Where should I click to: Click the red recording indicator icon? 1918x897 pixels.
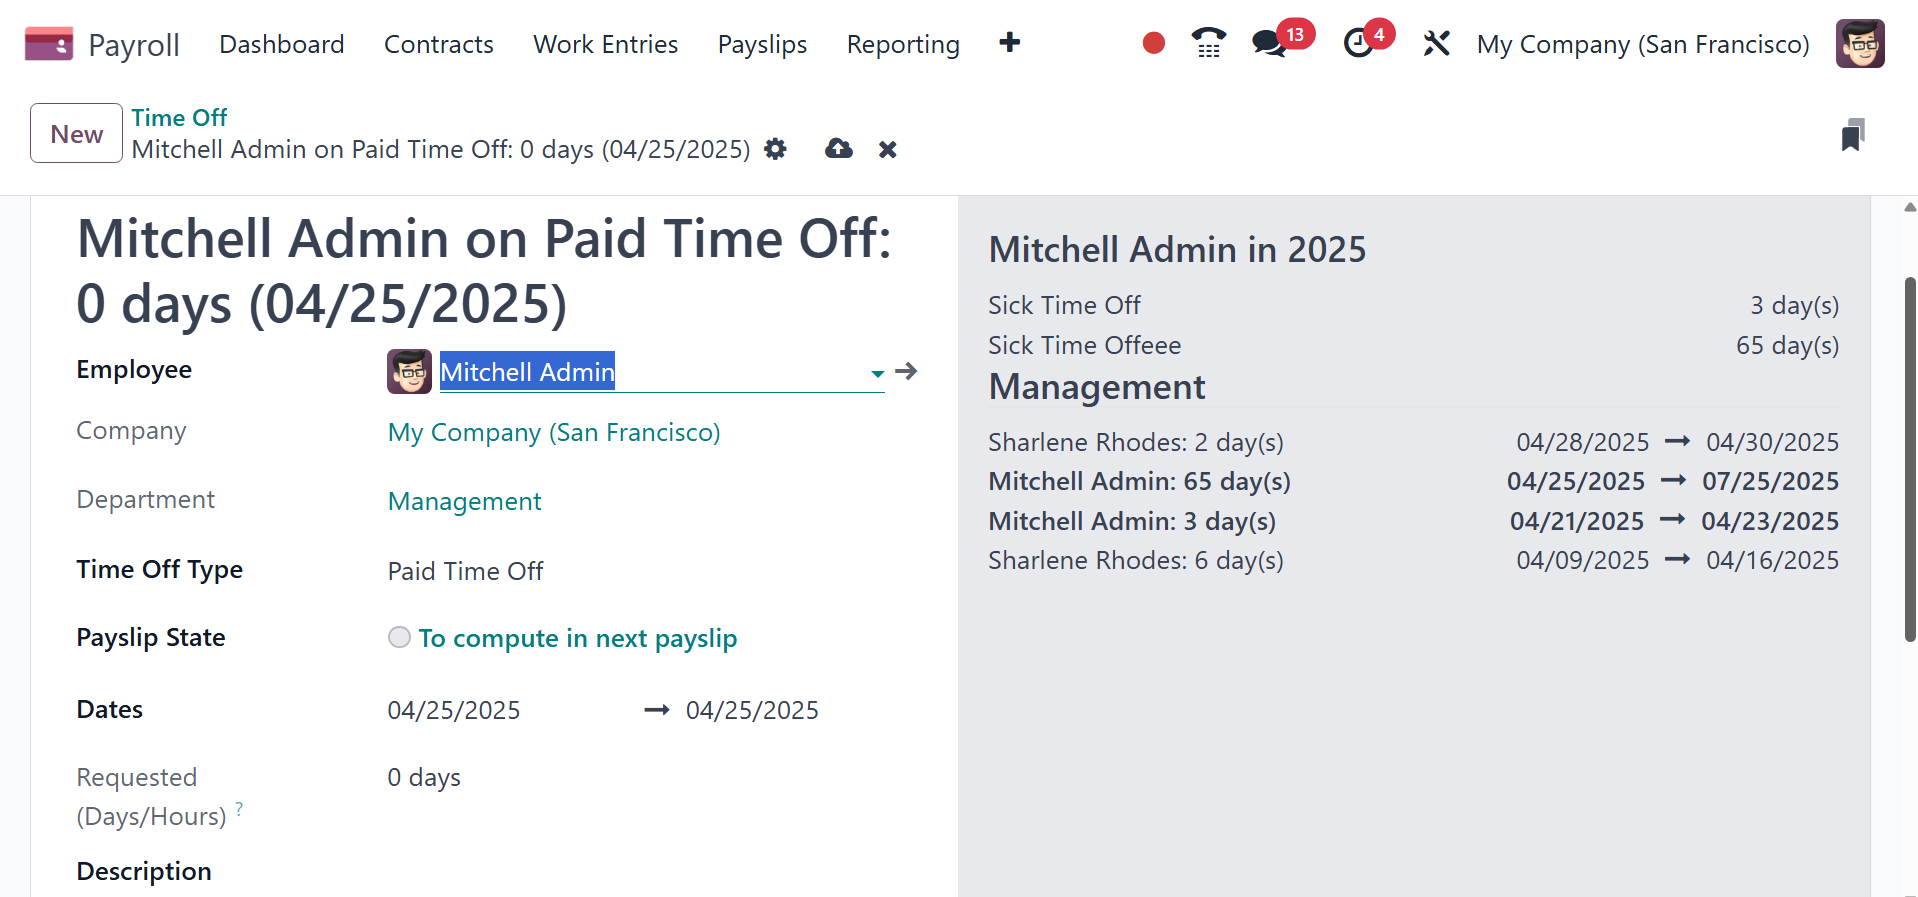(1153, 43)
